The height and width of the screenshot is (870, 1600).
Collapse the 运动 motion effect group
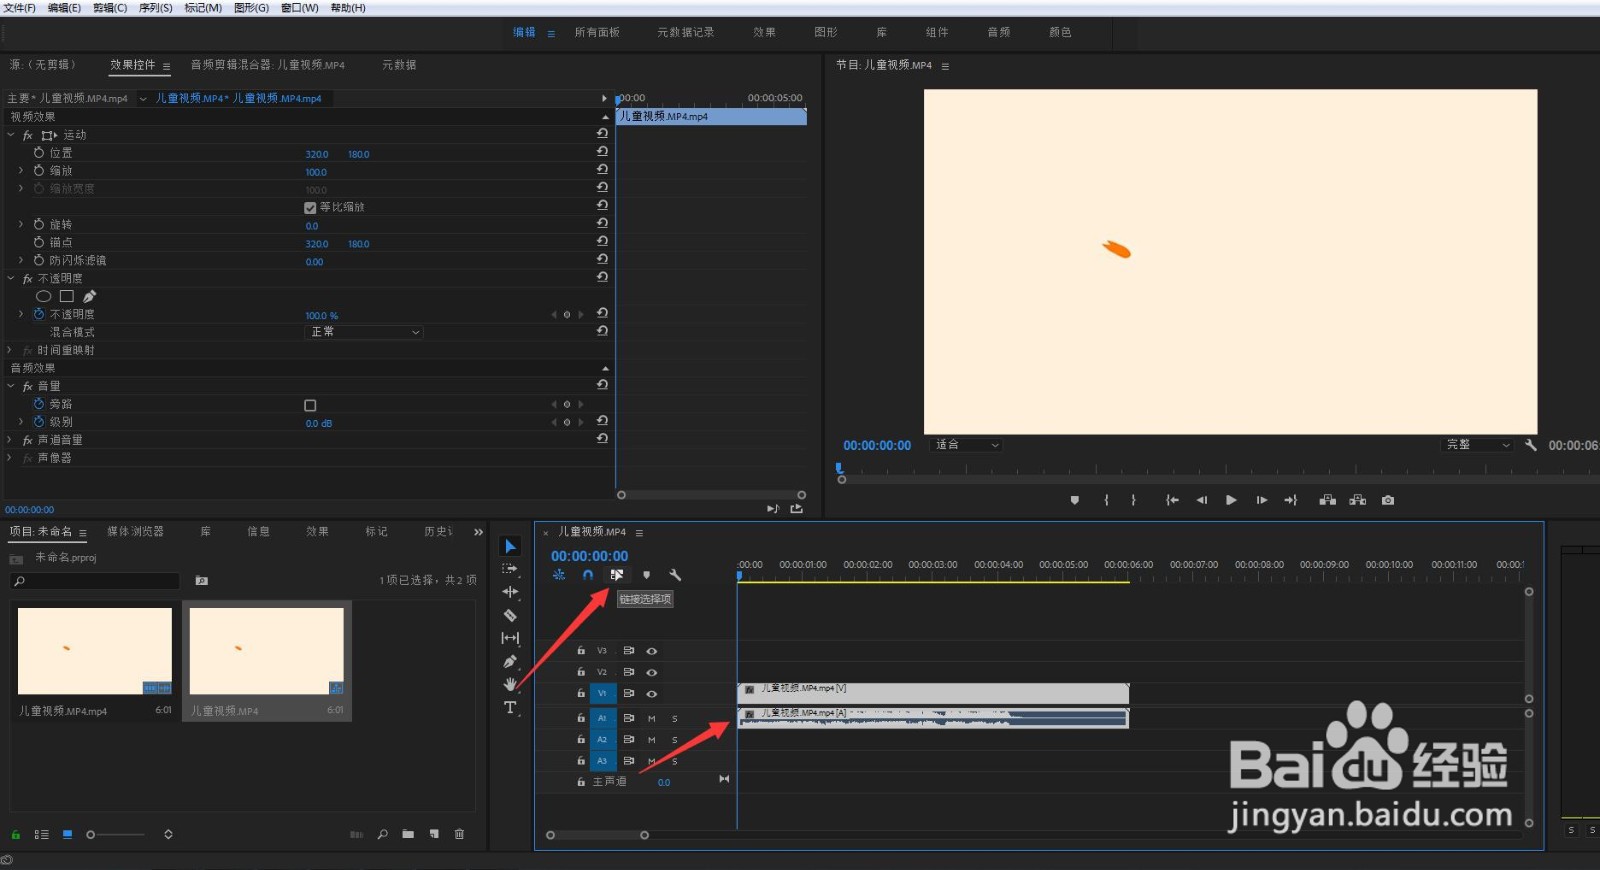tap(11, 135)
